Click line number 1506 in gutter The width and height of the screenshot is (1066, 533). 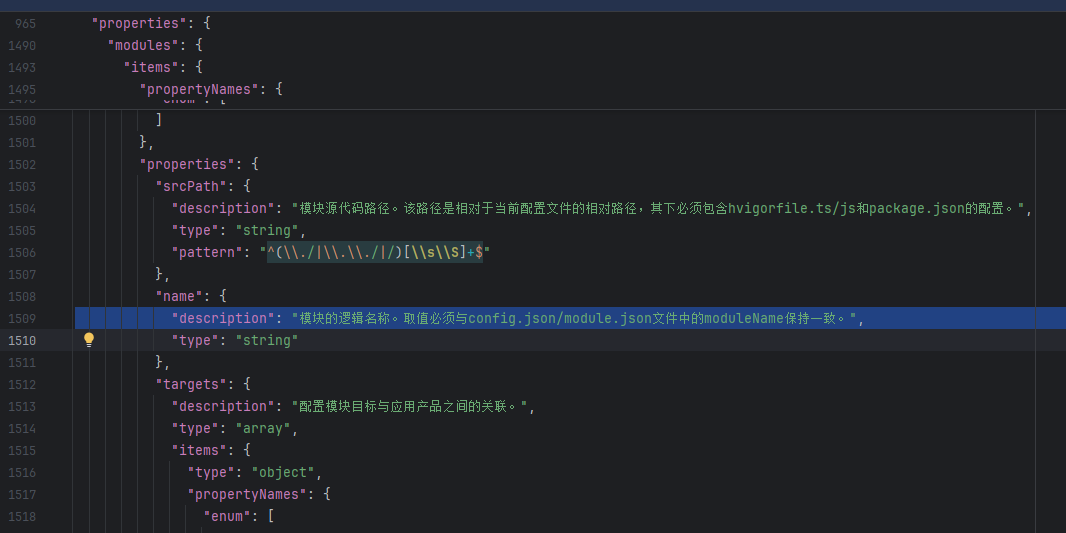(22, 252)
